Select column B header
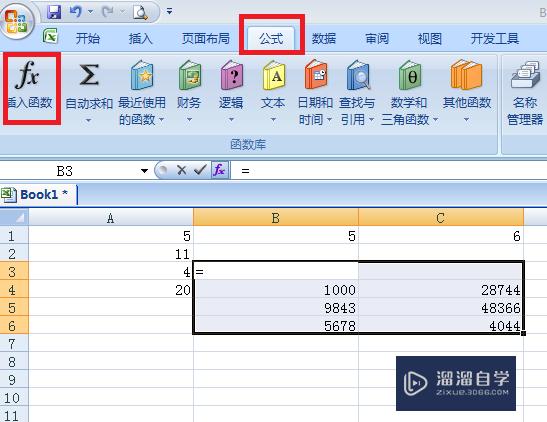Viewport: 547px width, 422px height. point(276,218)
